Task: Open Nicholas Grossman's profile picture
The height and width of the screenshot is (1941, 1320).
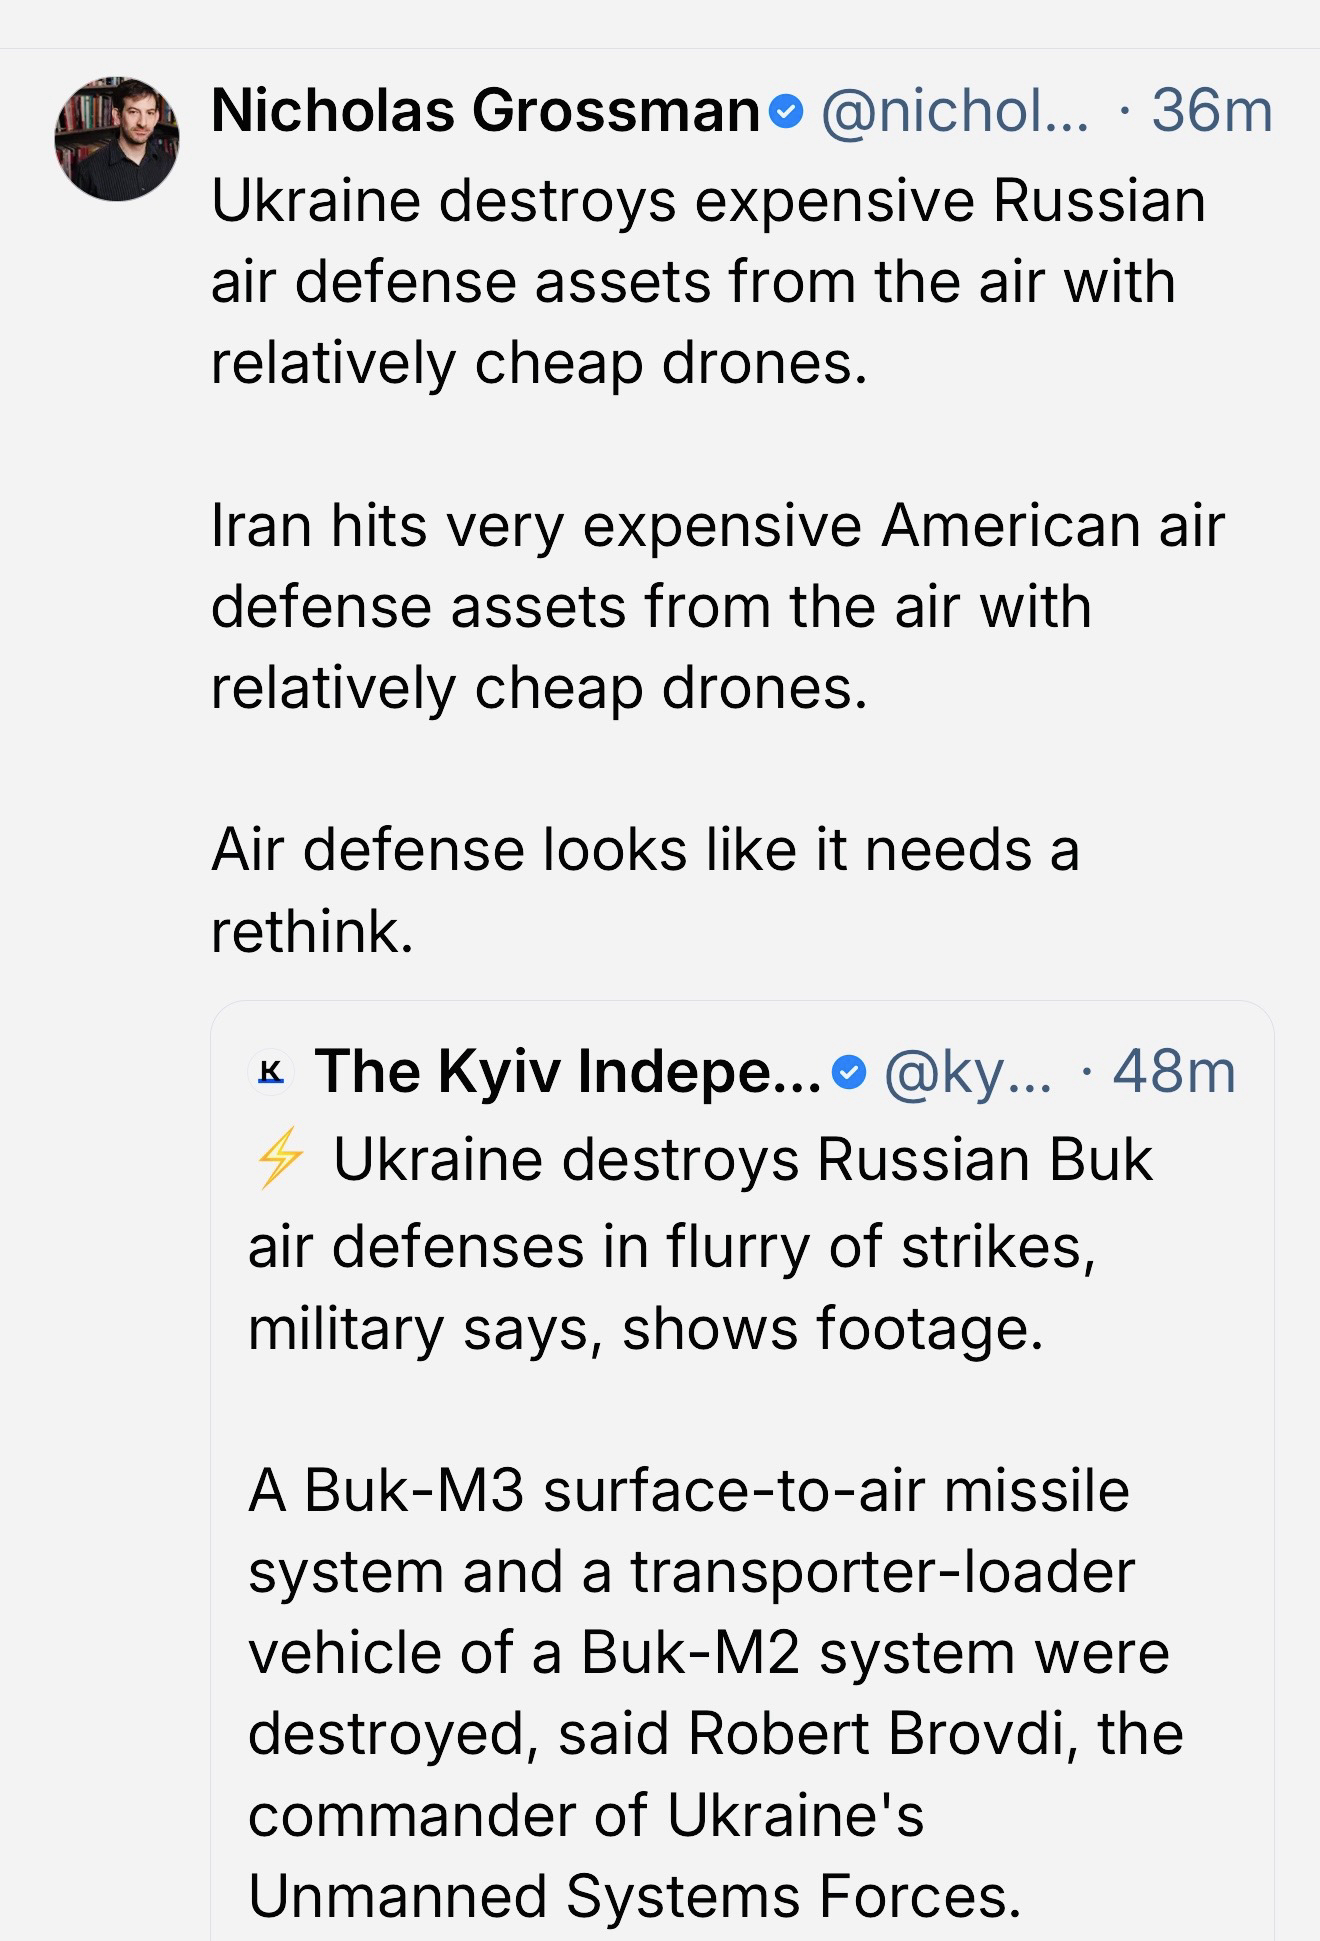Action: point(117,138)
